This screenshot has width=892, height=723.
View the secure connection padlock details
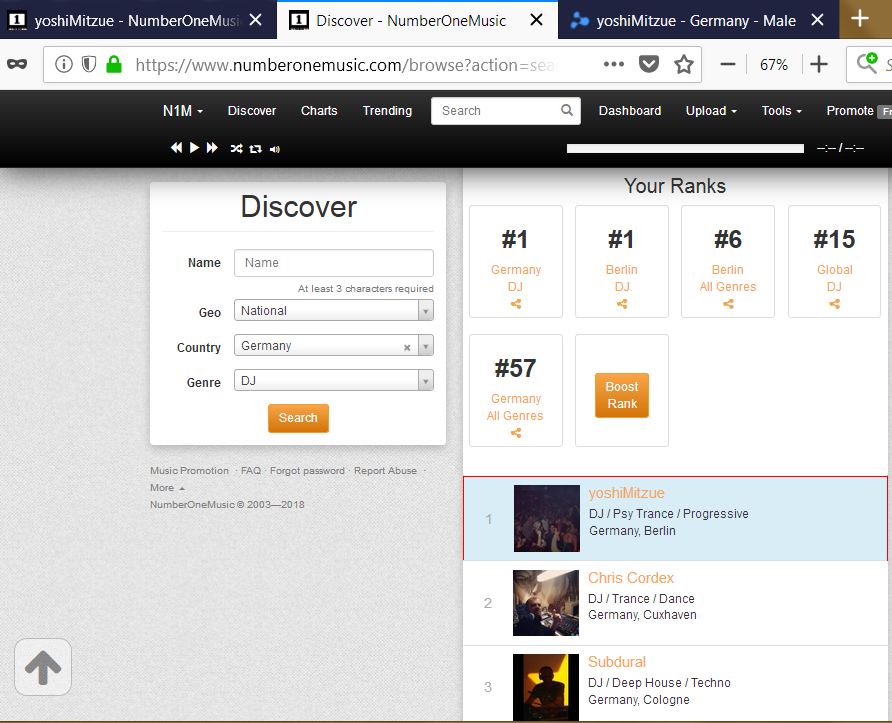(114, 64)
